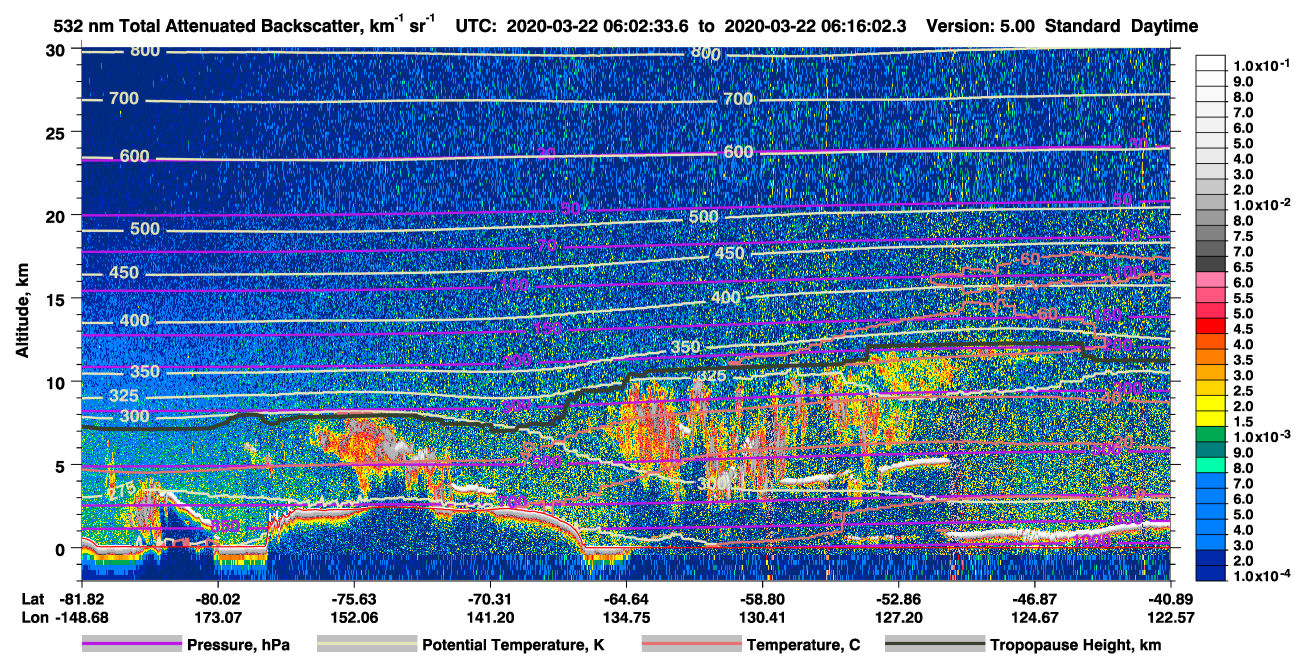Click the 'Temperature, C' legend label

click(x=803, y=645)
